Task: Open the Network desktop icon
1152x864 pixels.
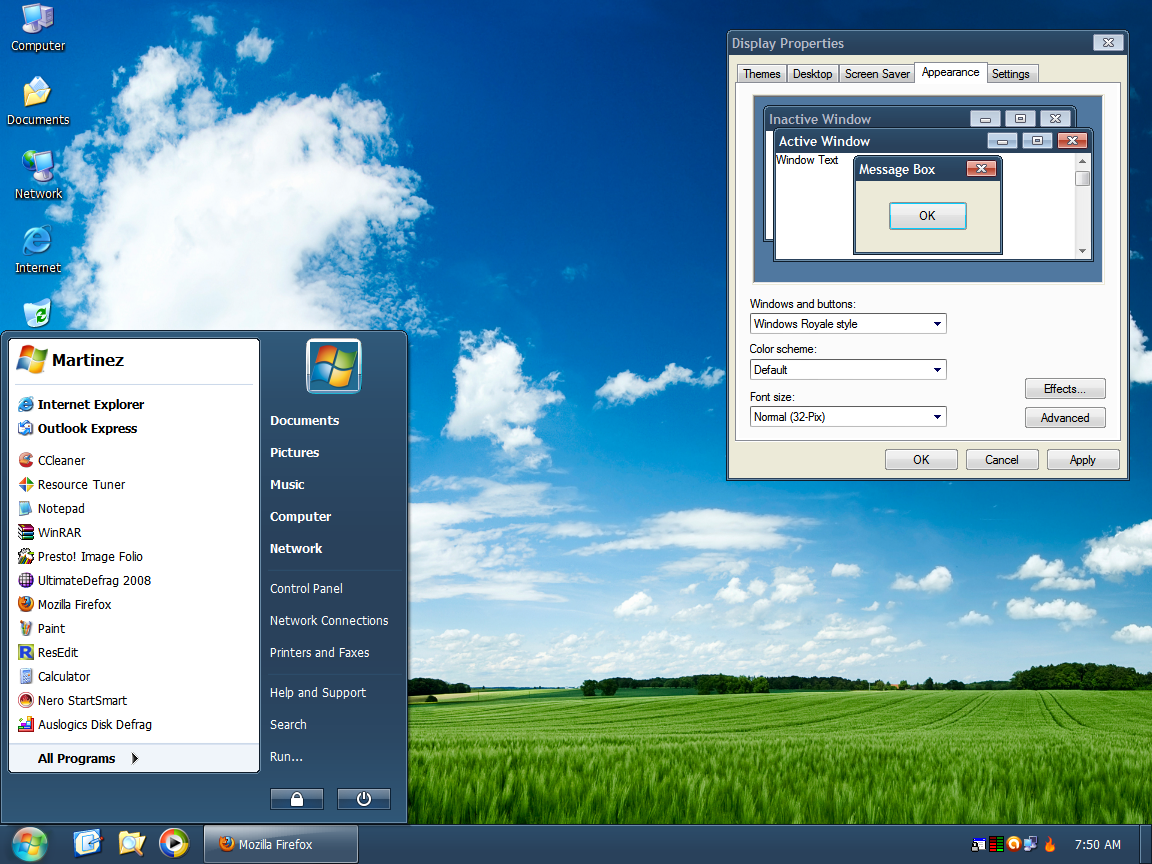Action: 38,166
